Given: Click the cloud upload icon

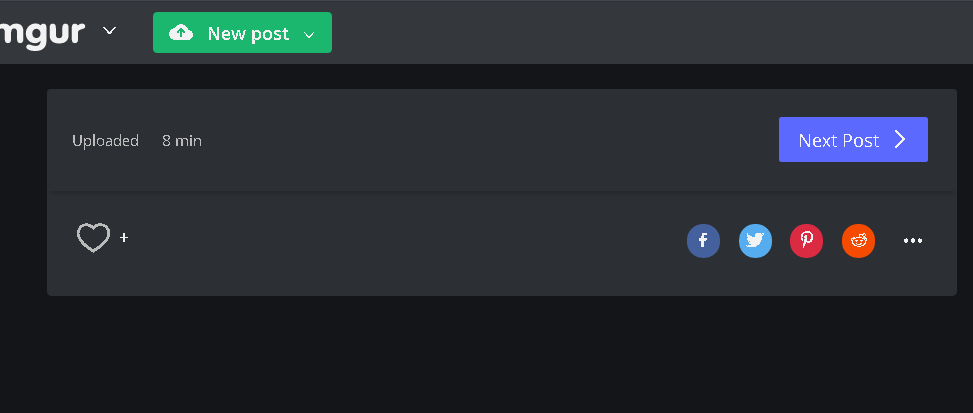Looking at the screenshot, I should click(181, 33).
